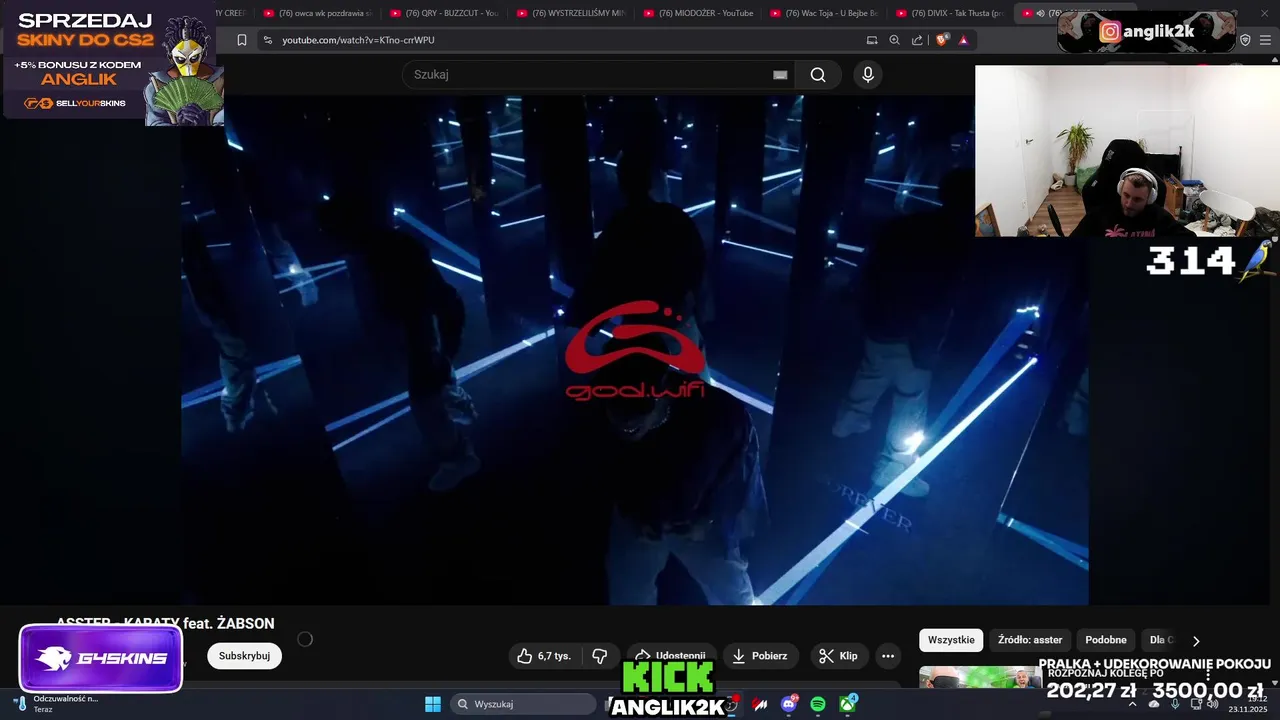Open the Xbox icon in taskbar
The image size is (1280, 720).
(847, 704)
